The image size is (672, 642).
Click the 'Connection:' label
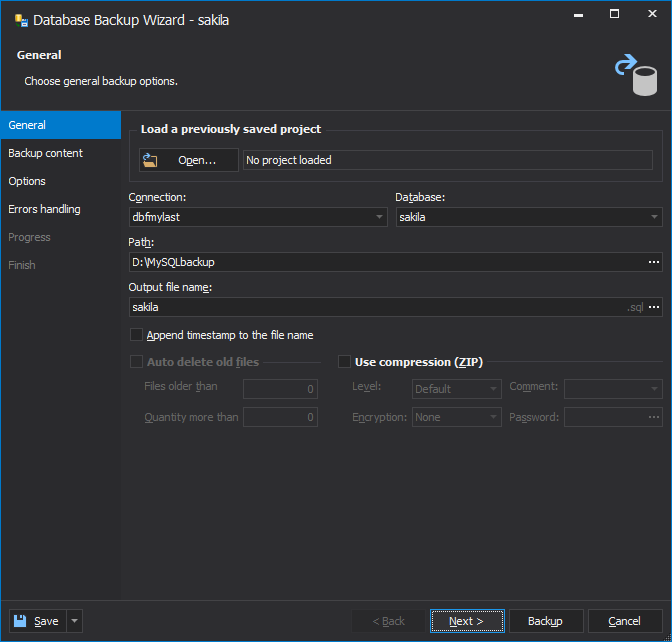157,197
